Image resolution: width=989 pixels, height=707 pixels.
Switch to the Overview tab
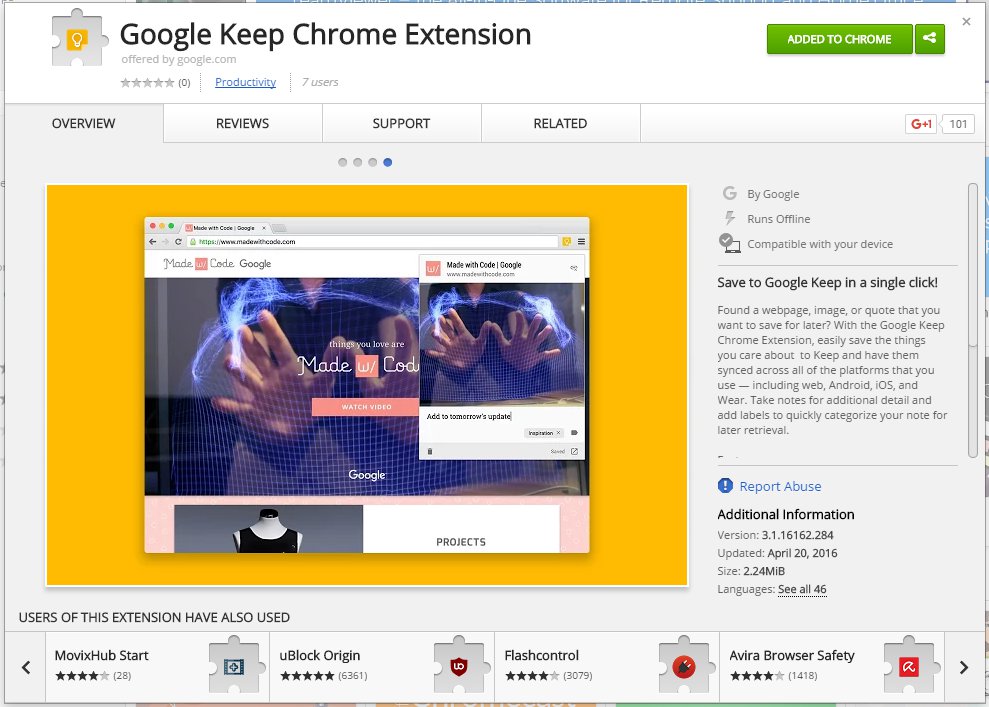84,124
